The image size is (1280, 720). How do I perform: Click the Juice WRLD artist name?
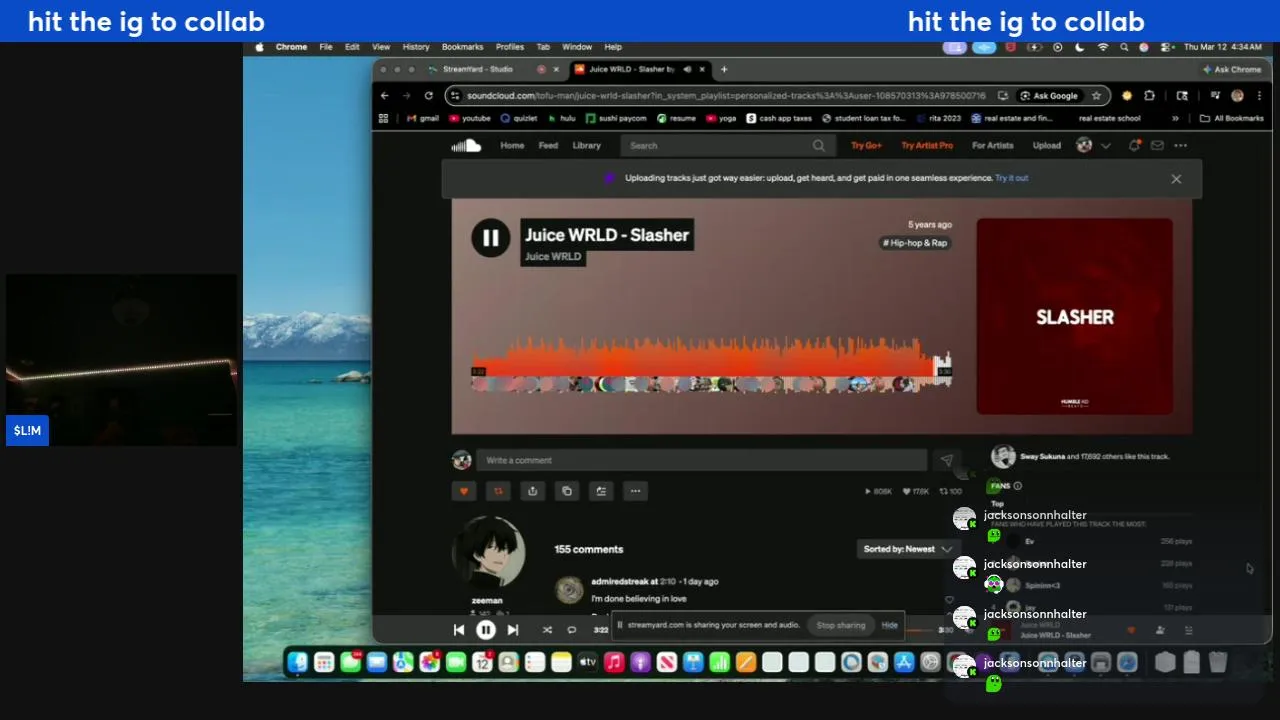click(553, 257)
